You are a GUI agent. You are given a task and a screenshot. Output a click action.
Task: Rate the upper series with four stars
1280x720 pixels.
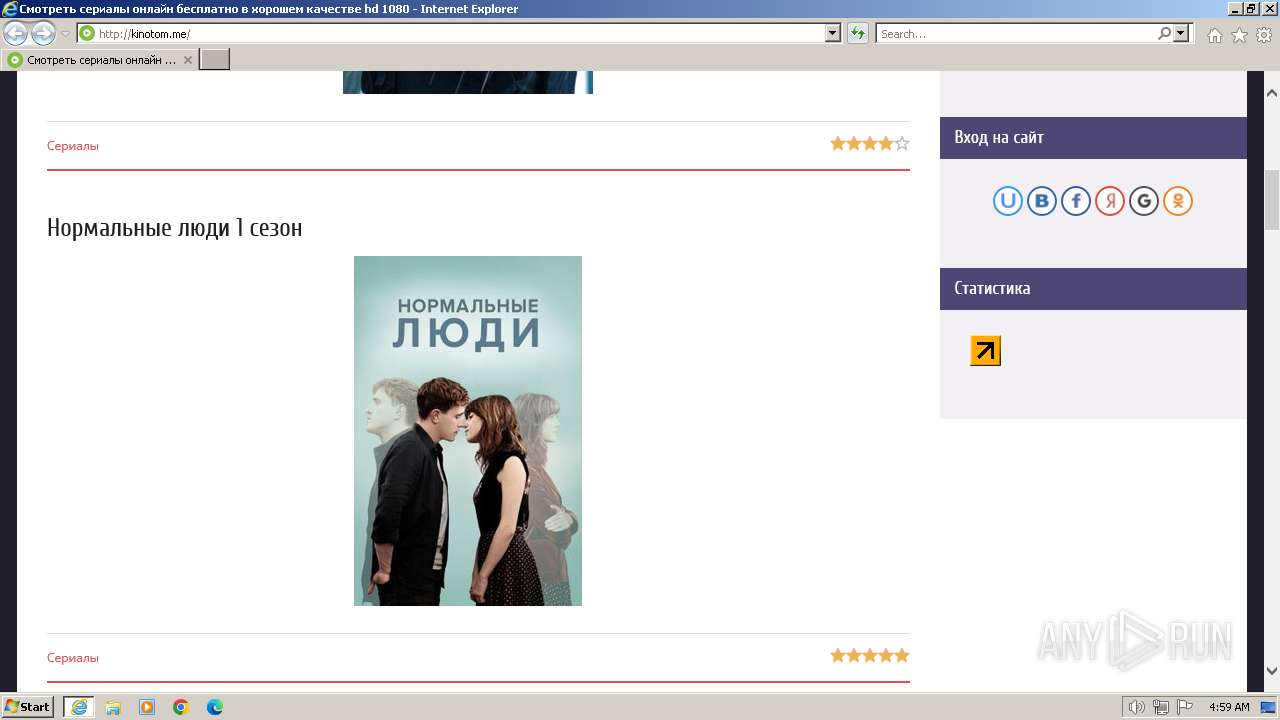pyautogui.click(x=885, y=144)
